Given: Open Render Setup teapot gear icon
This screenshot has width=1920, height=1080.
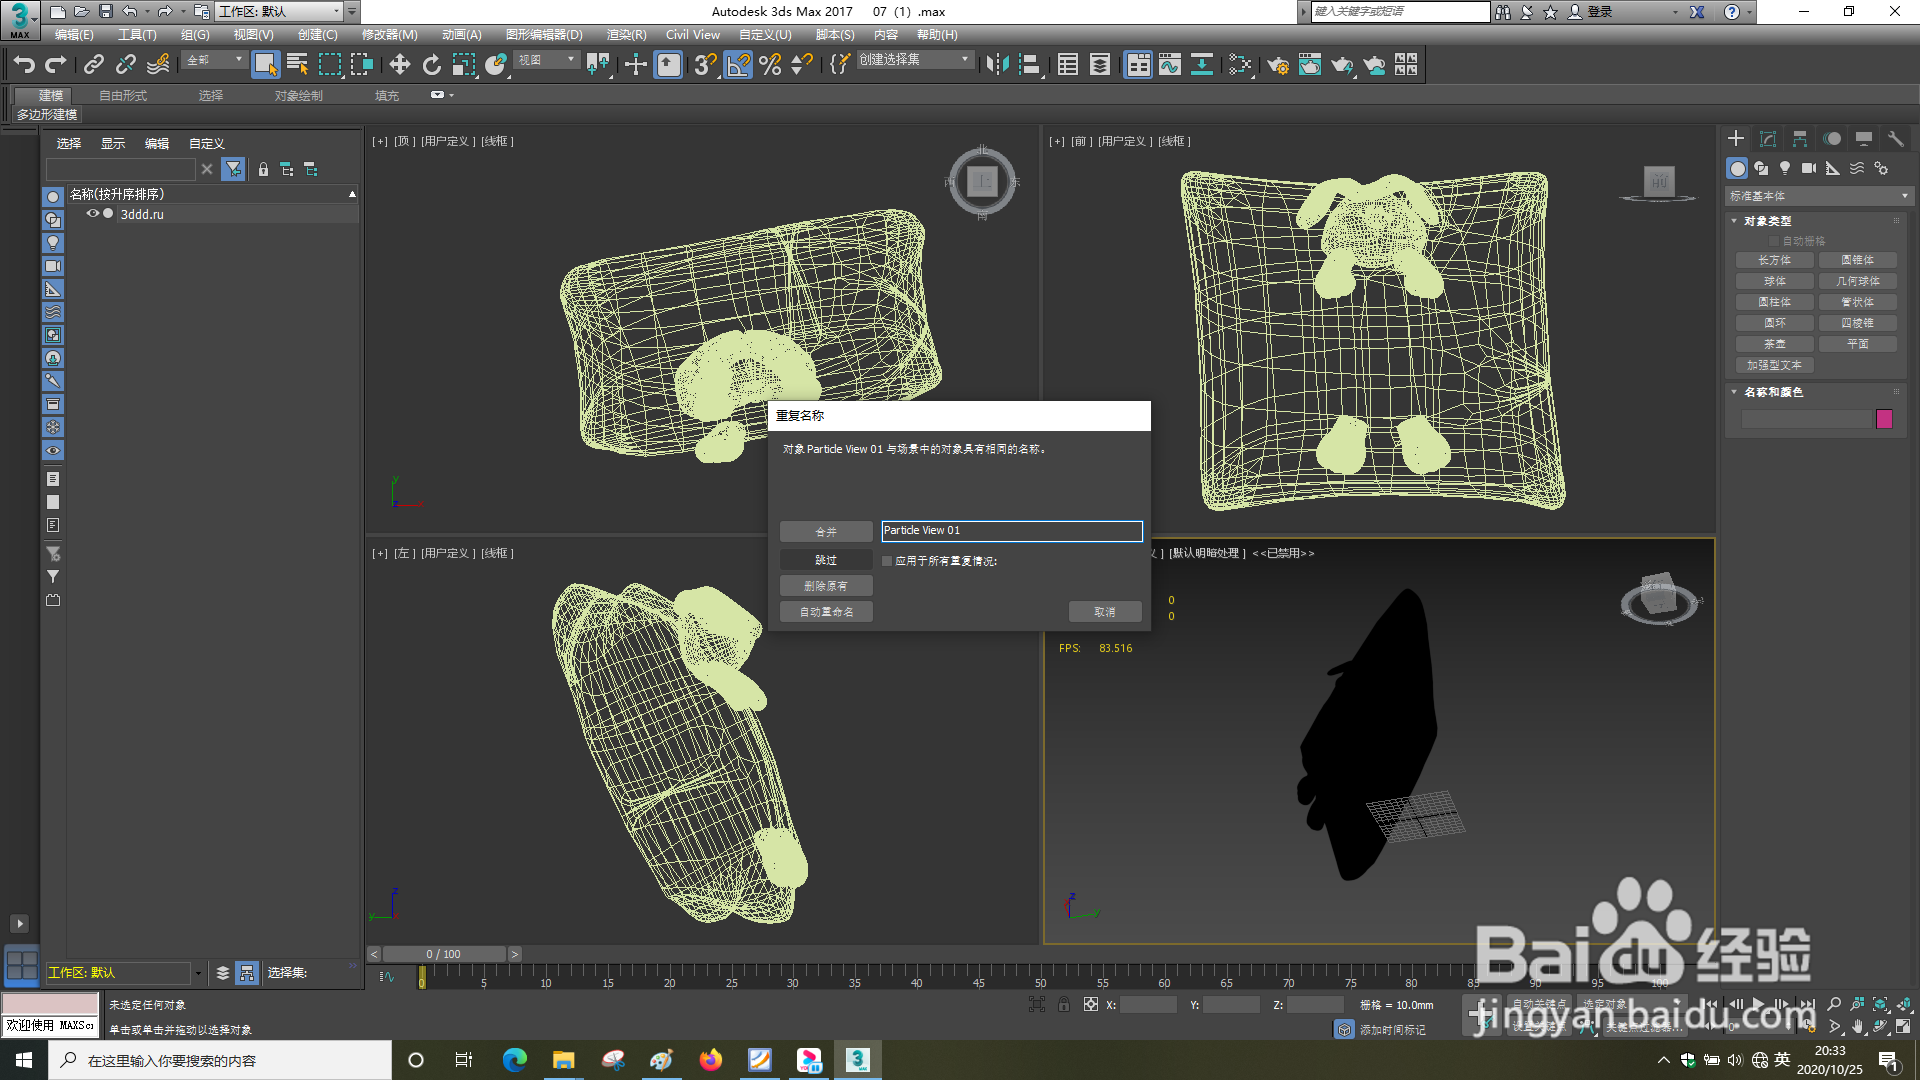Looking at the screenshot, I should [1277, 65].
